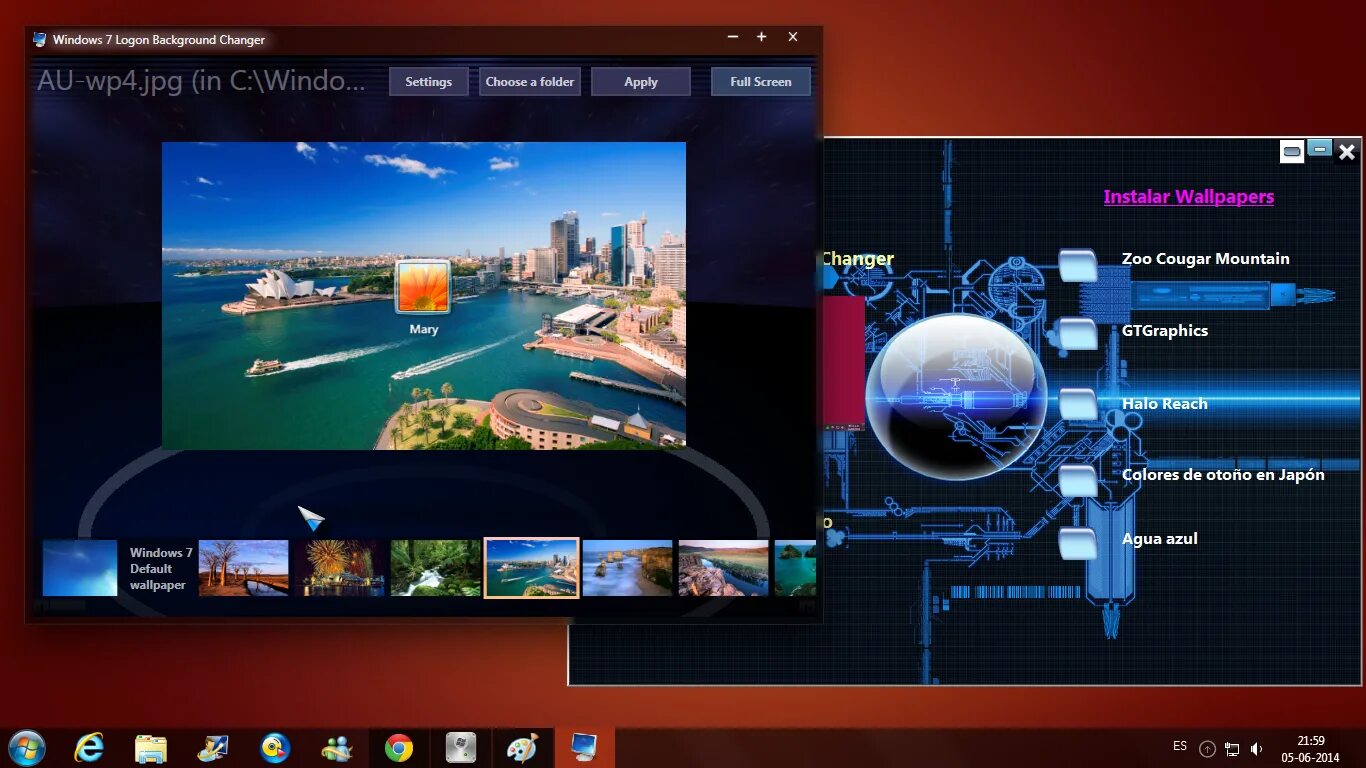This screenshot has height=768, width=1366.
Task: Click the blue disc bird taskbar icon
Action: [x=275, y=748]
